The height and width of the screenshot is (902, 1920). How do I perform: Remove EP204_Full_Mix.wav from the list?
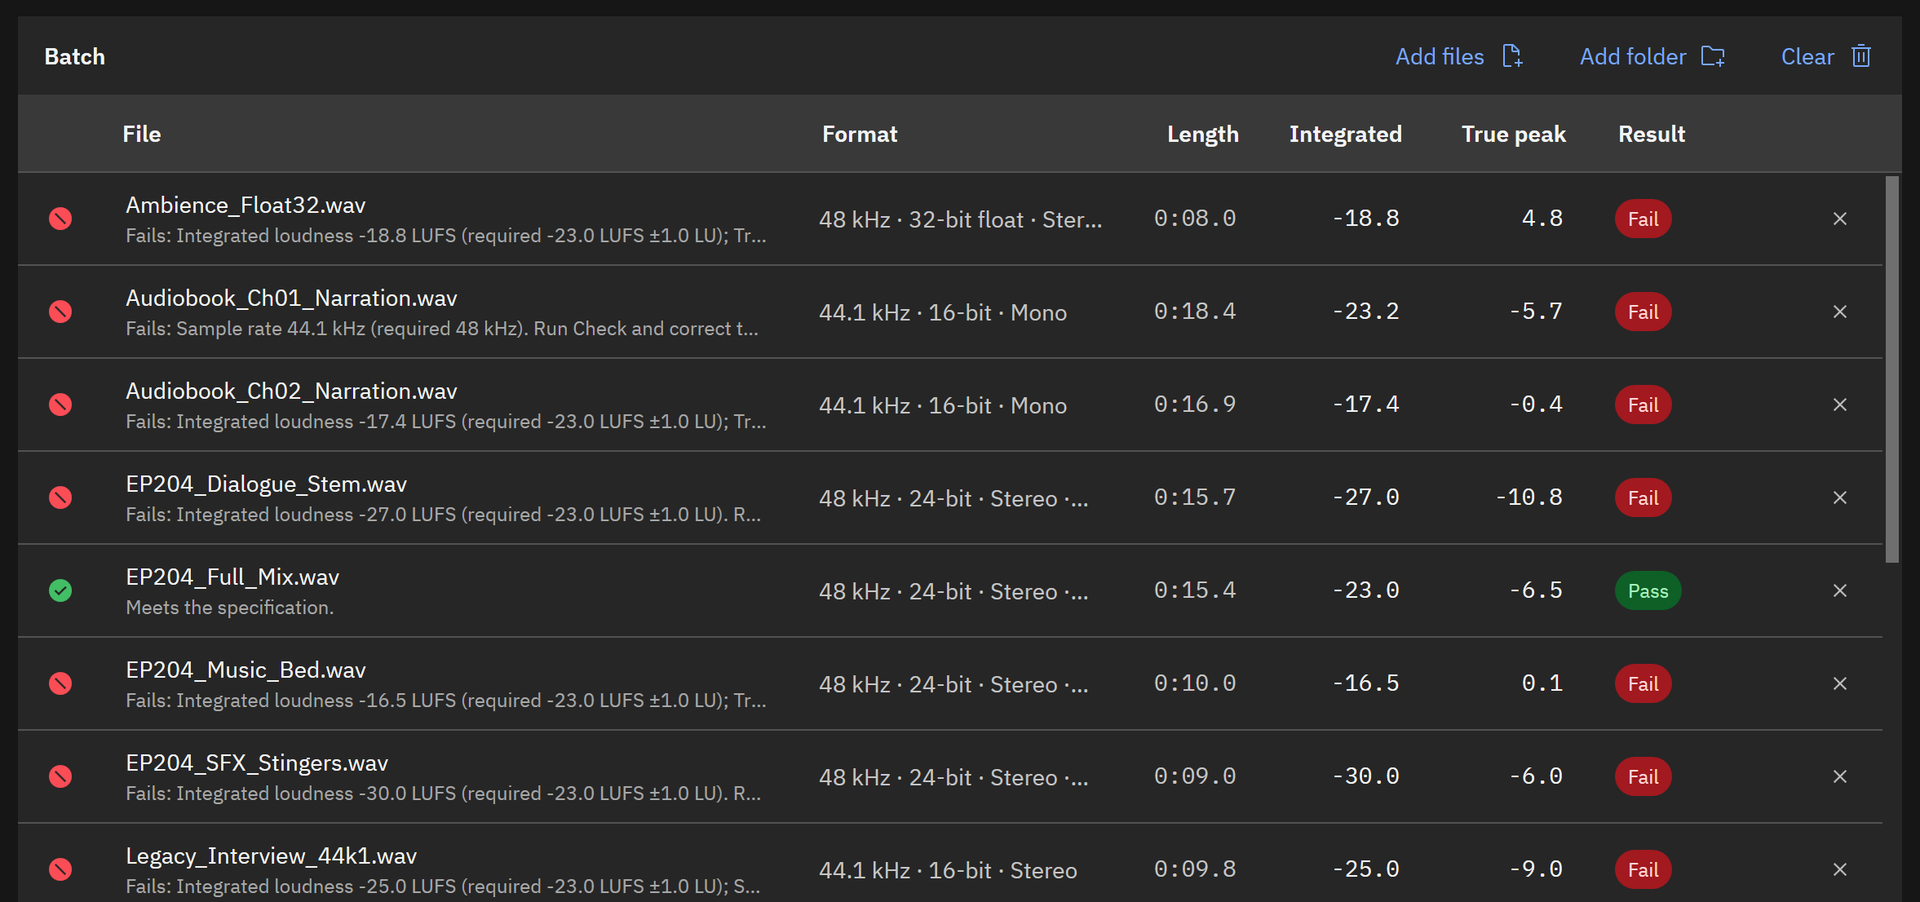pos(1840,591)
